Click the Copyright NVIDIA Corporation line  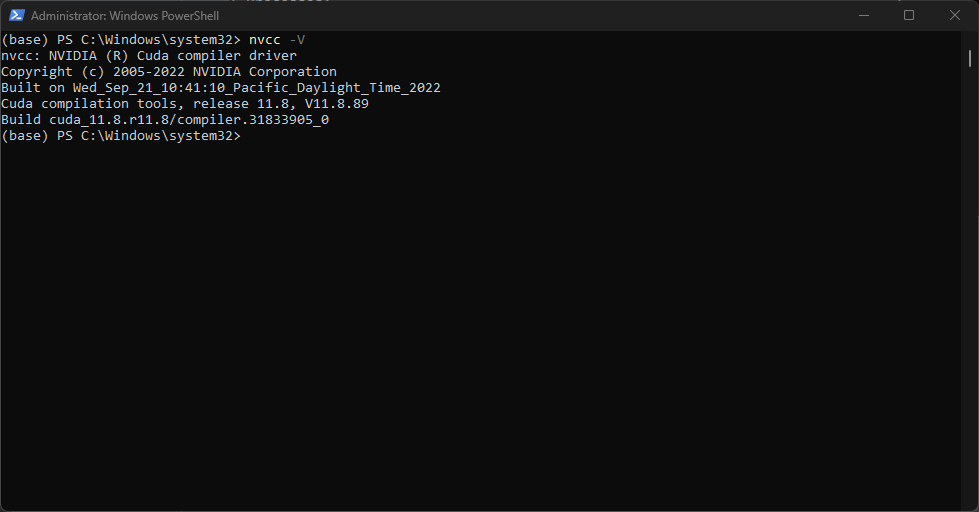pyautogui.click(x=169, y=72)
